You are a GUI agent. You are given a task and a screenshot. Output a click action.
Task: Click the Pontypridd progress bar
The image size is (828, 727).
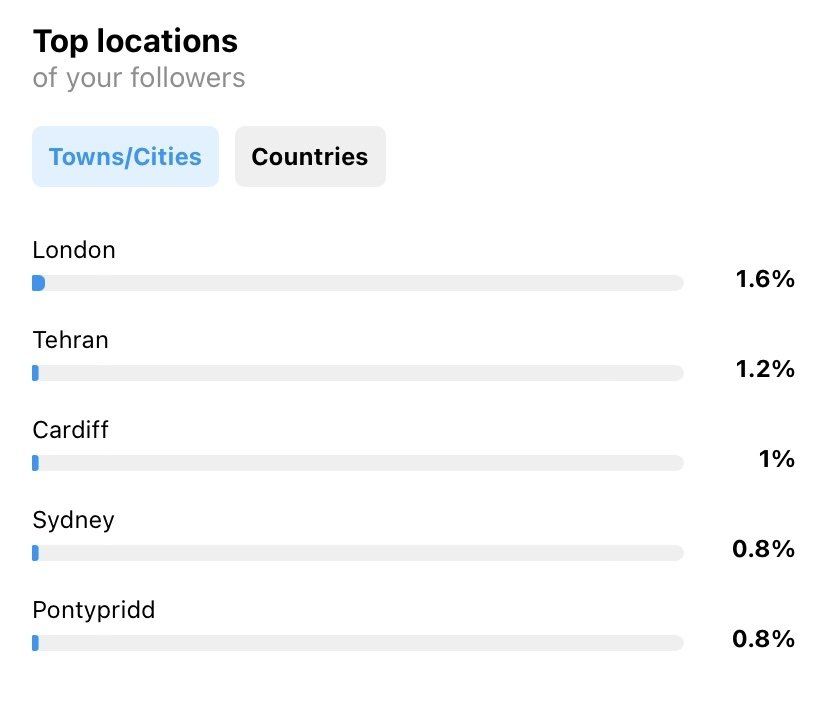tap(358, 643)
